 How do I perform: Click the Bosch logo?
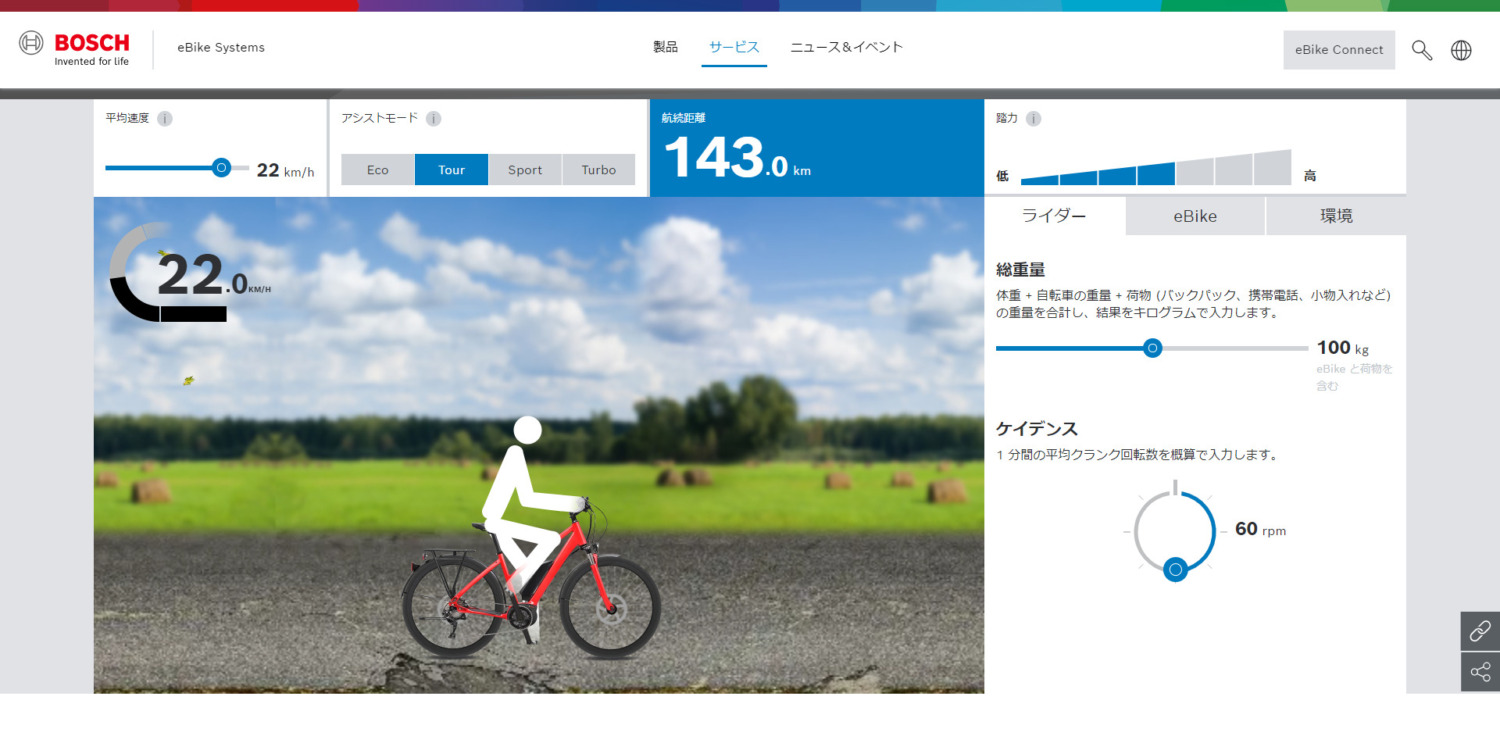[x=74, y=49]
